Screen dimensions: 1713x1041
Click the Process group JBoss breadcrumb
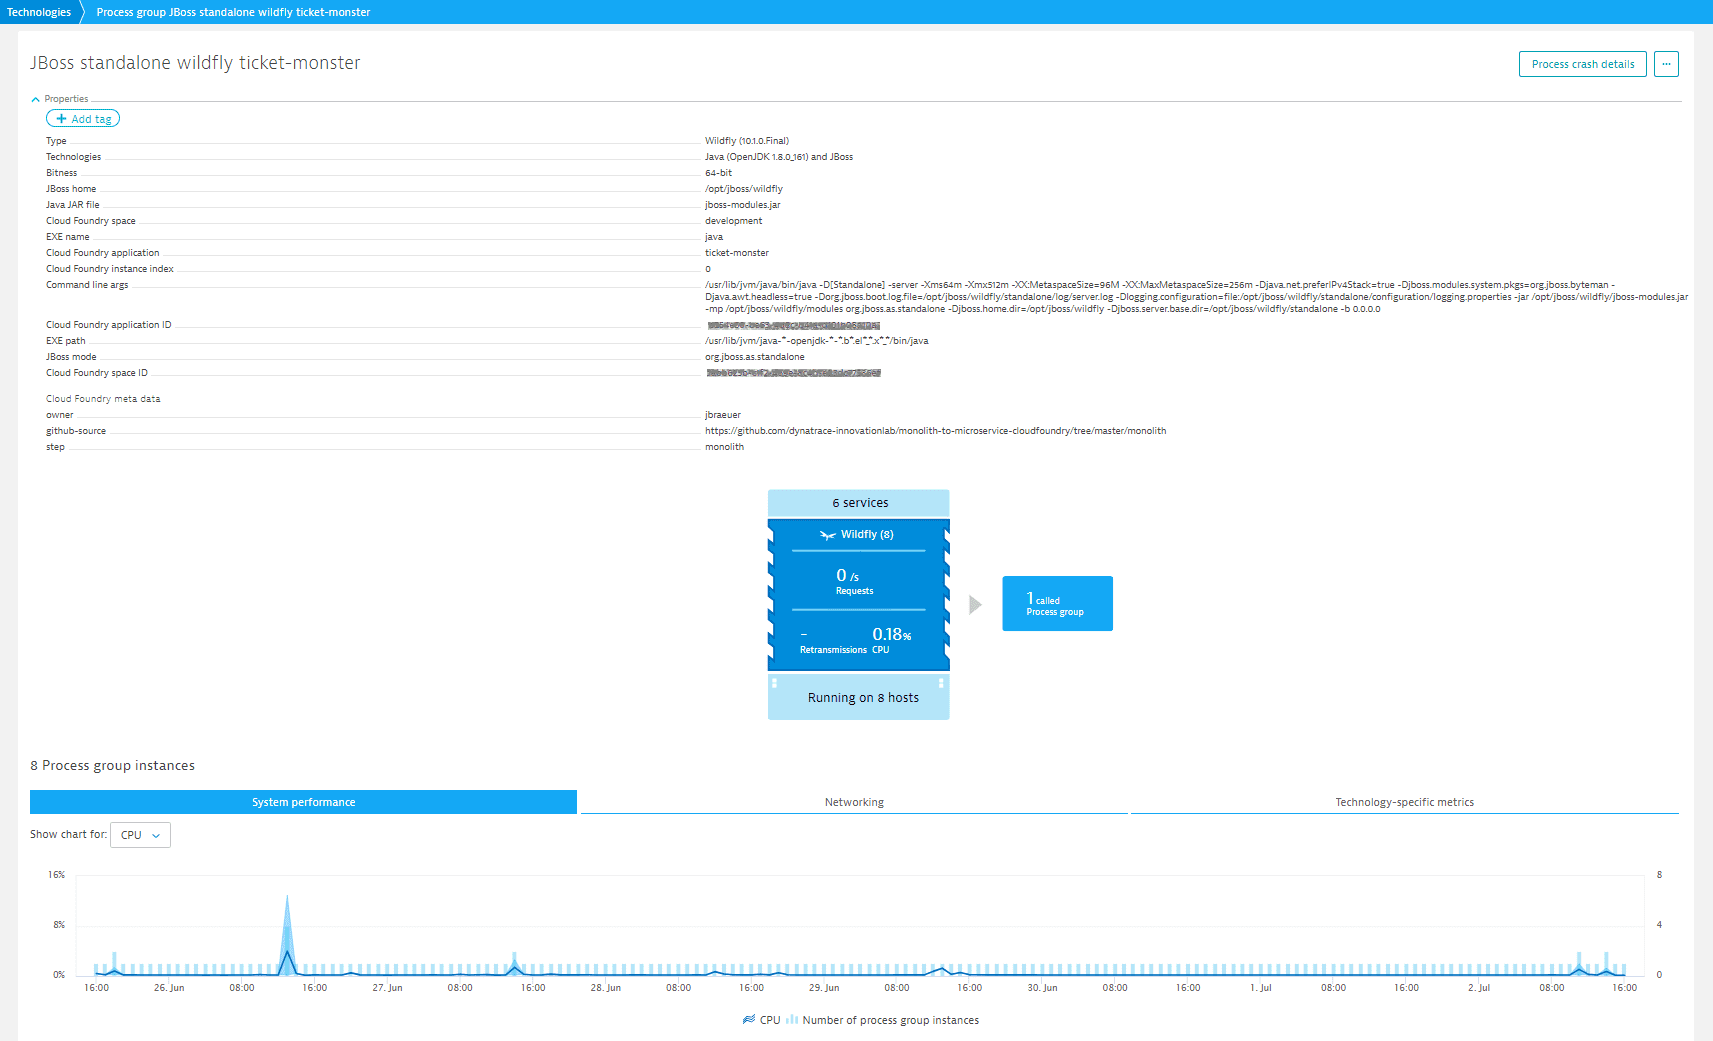[233, 12]
